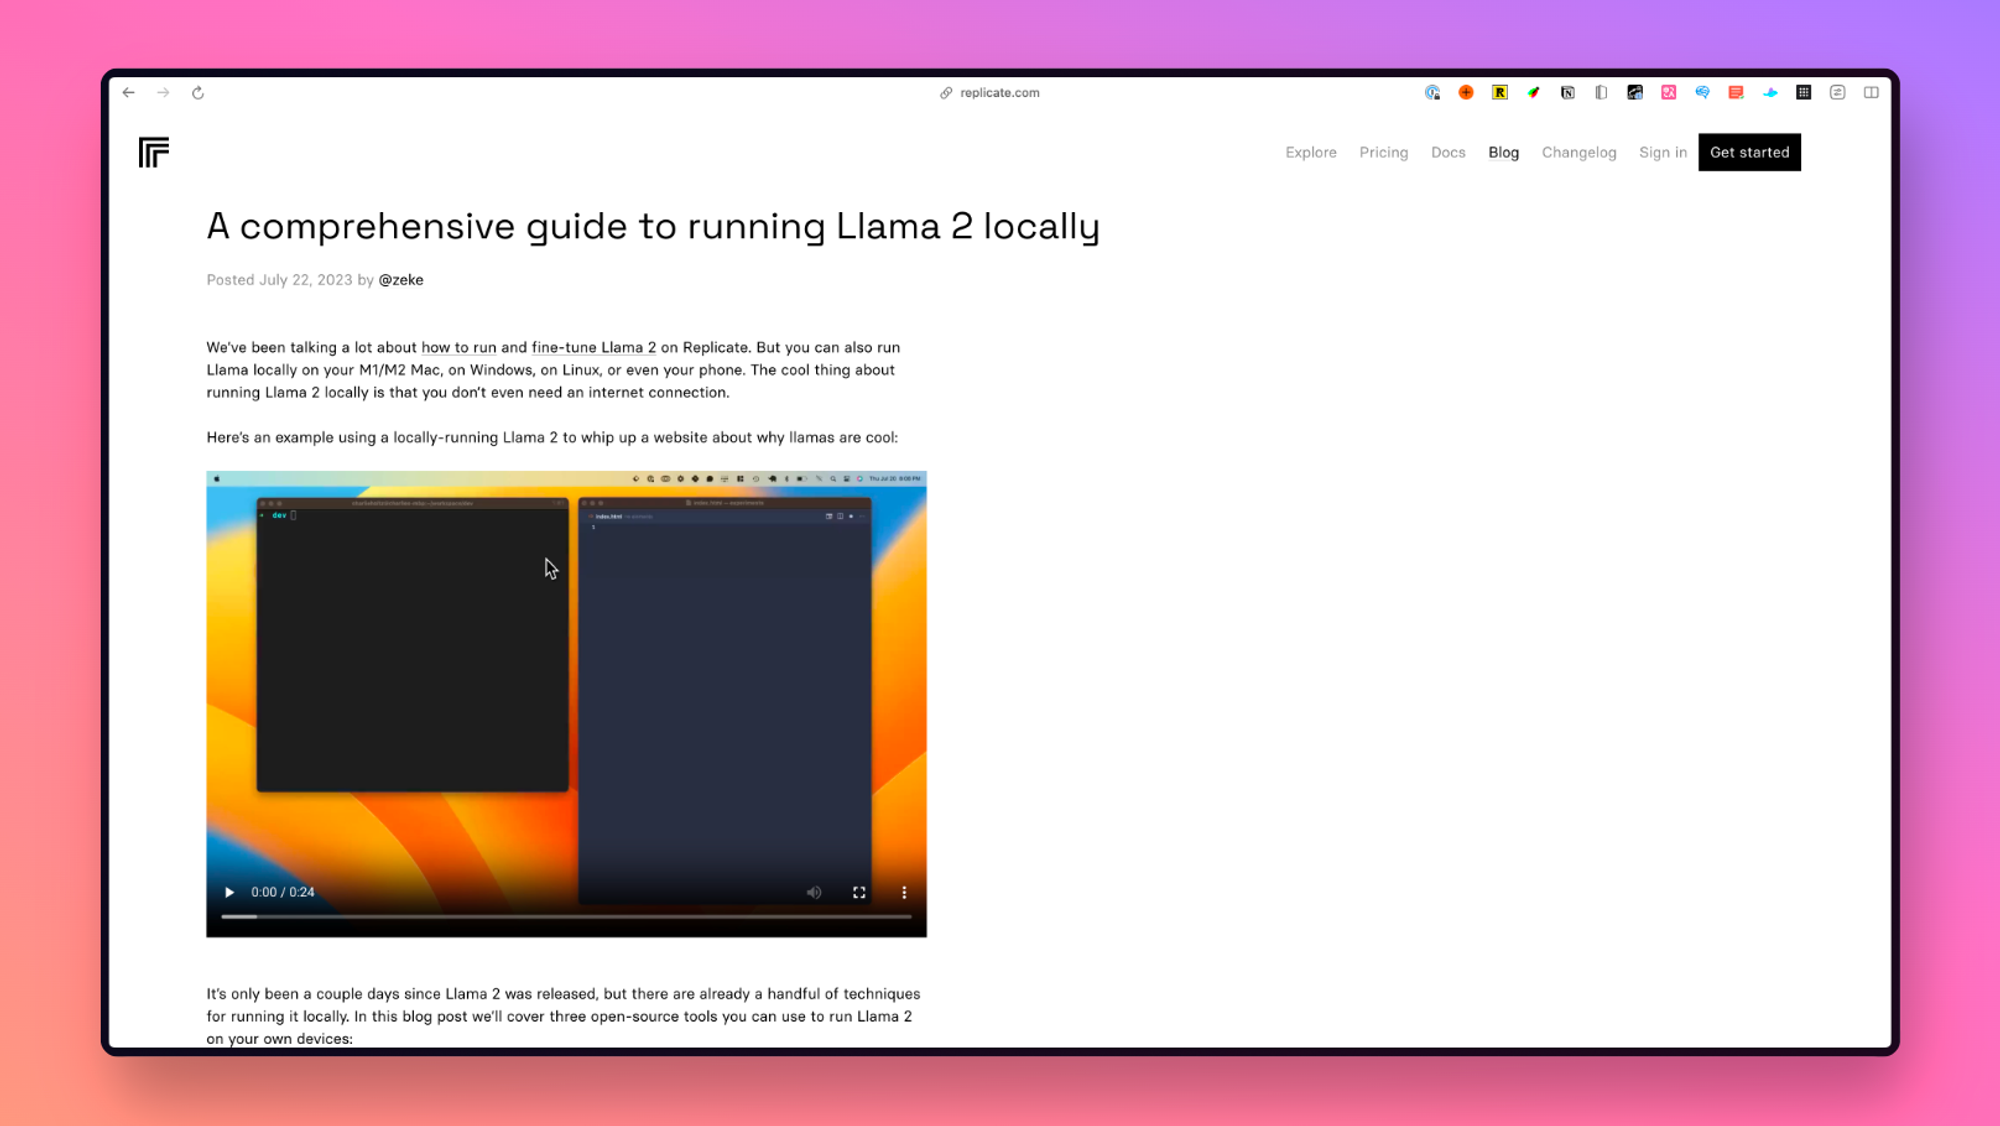The width and height of the screenshot is (2000, 1126).
Task: Click the Replicate logo icon
Action: pyautogui.click(x=154, y=152)
